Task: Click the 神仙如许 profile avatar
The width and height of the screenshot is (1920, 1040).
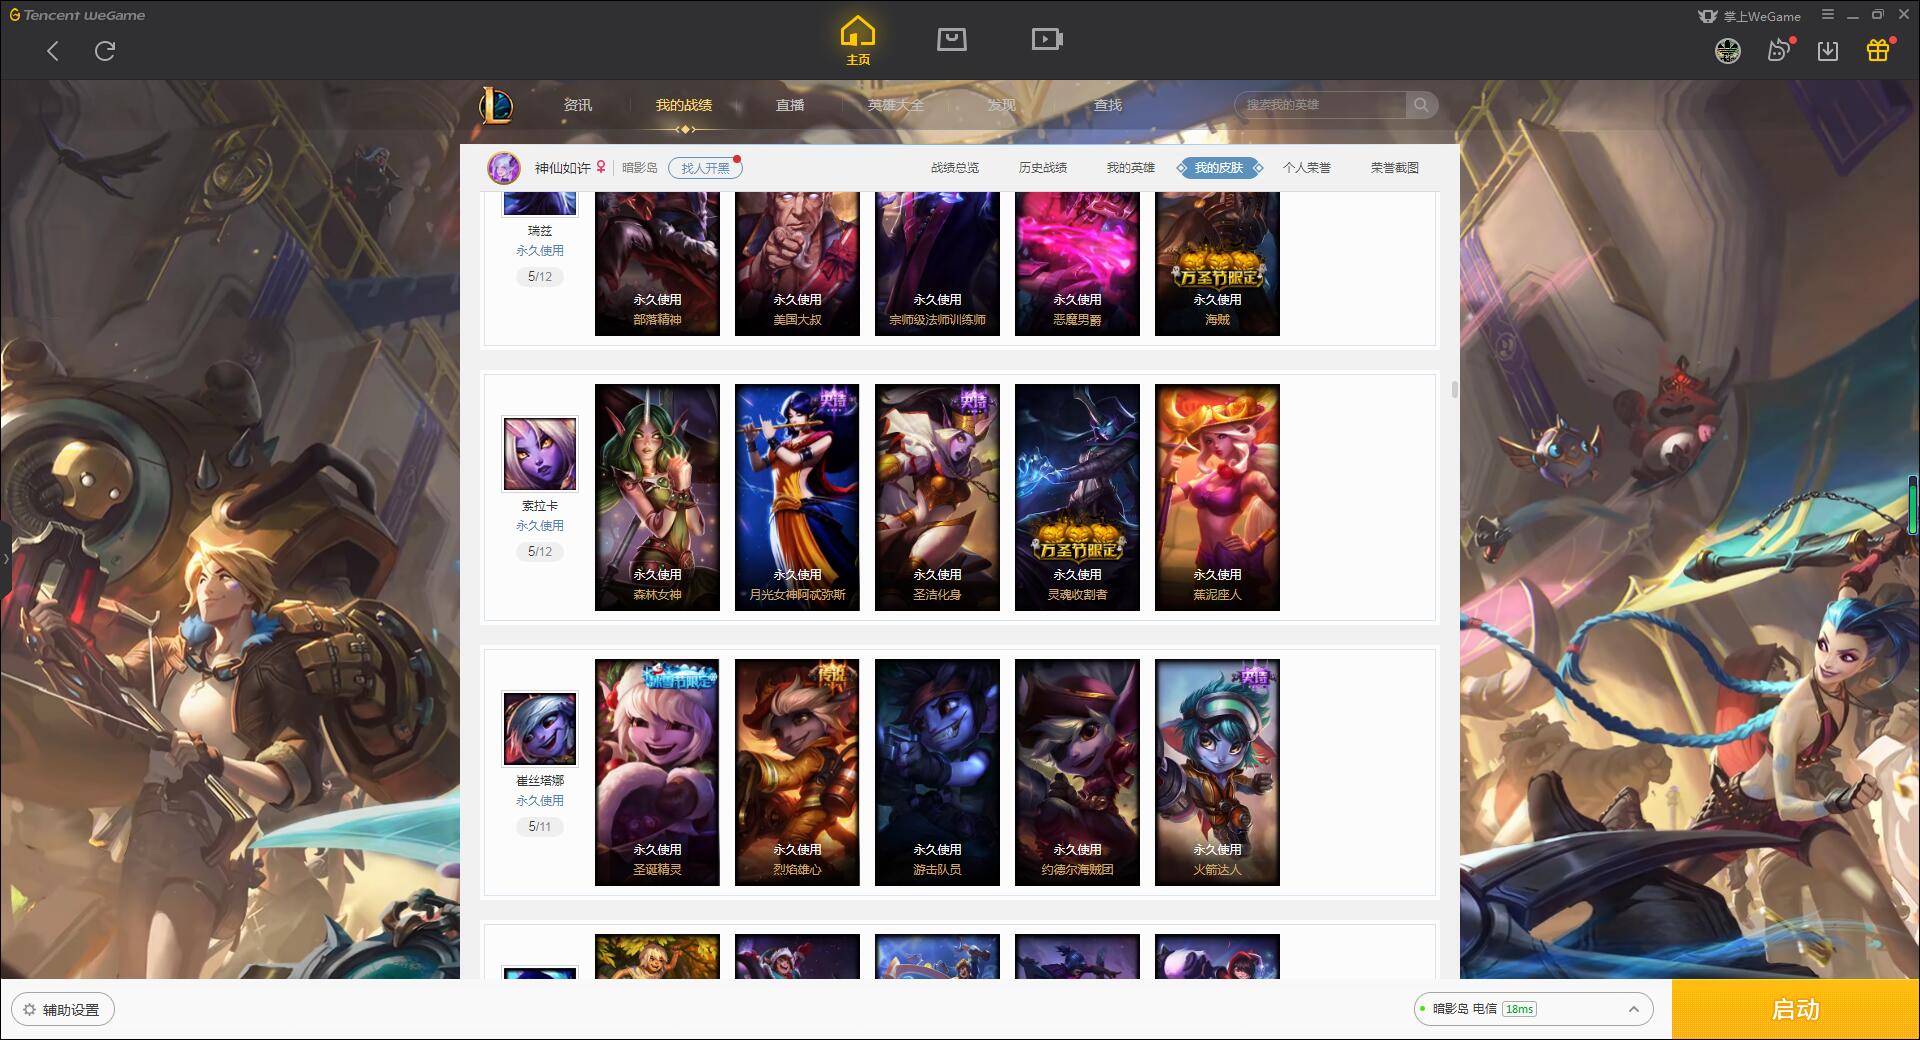Action: coord(504,168)
